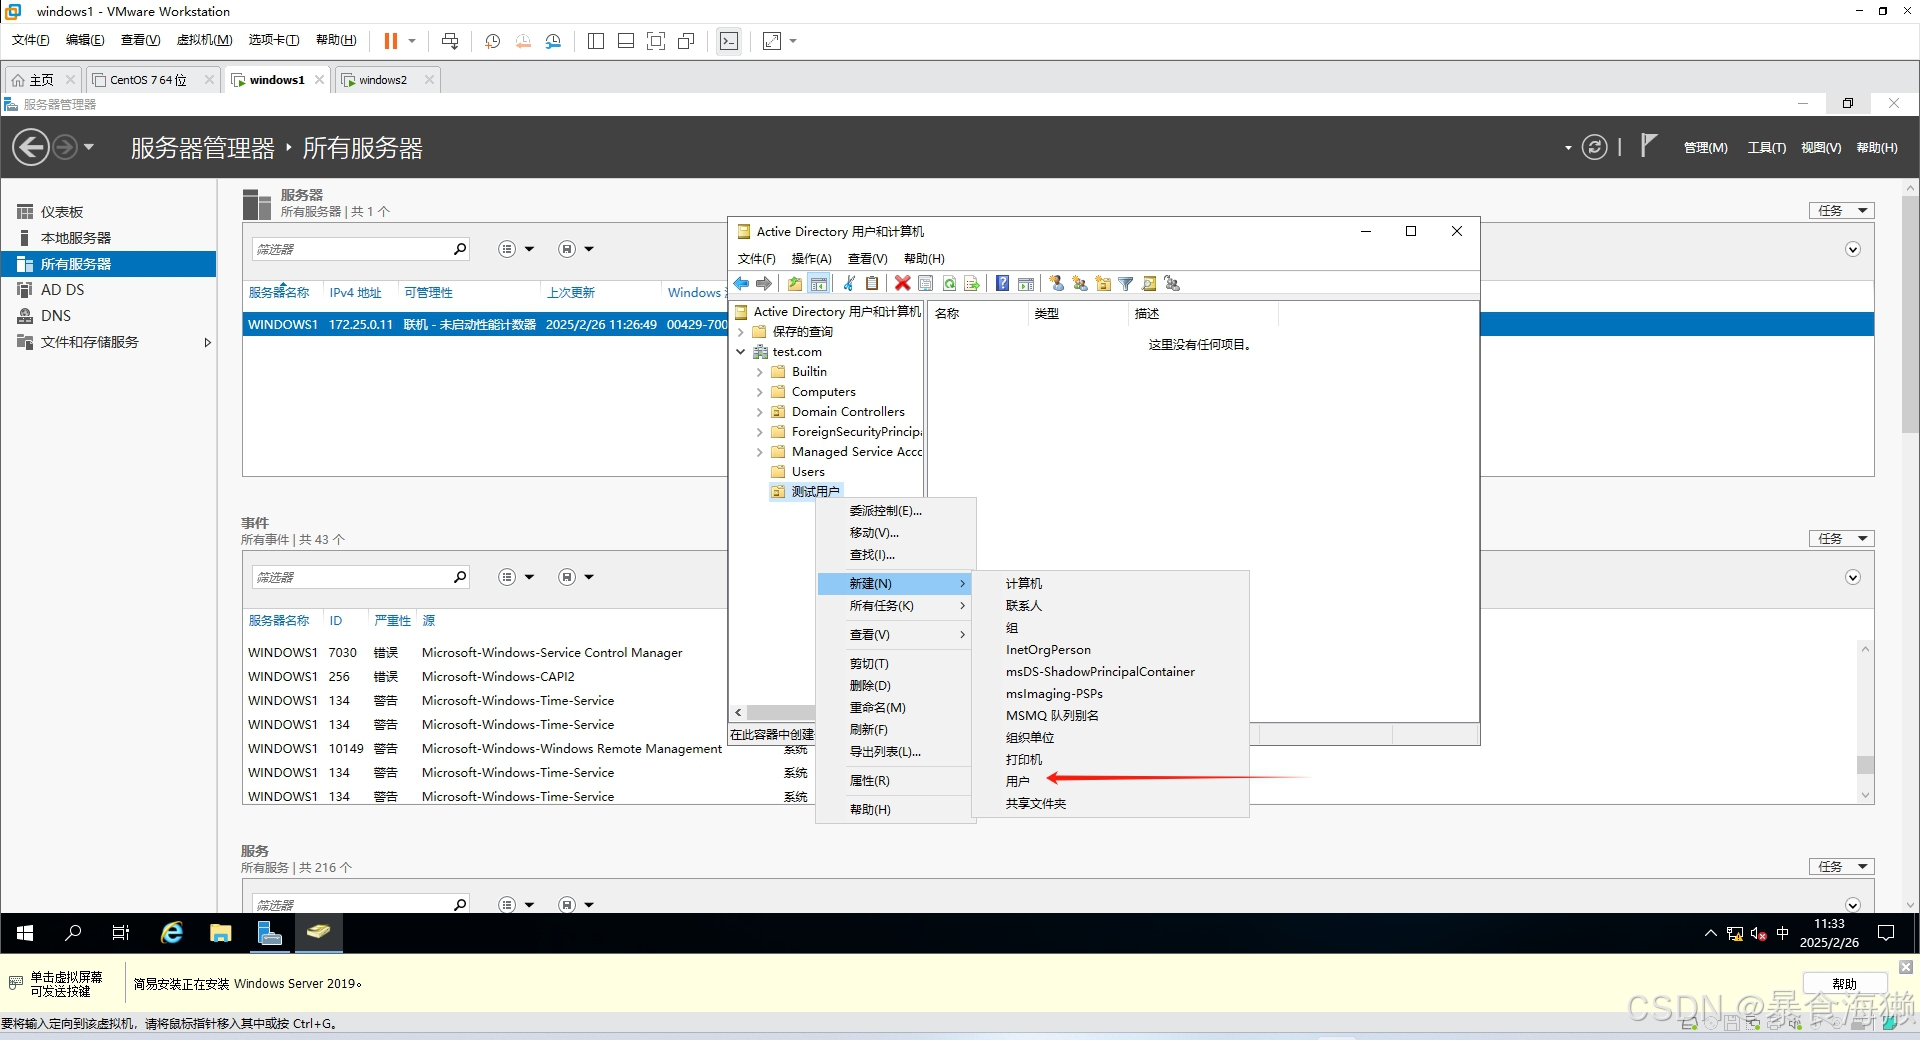1920x1040 pixels.
Task: Open the Server Manager 管理(M) menu
Action: pos(1705,148)
